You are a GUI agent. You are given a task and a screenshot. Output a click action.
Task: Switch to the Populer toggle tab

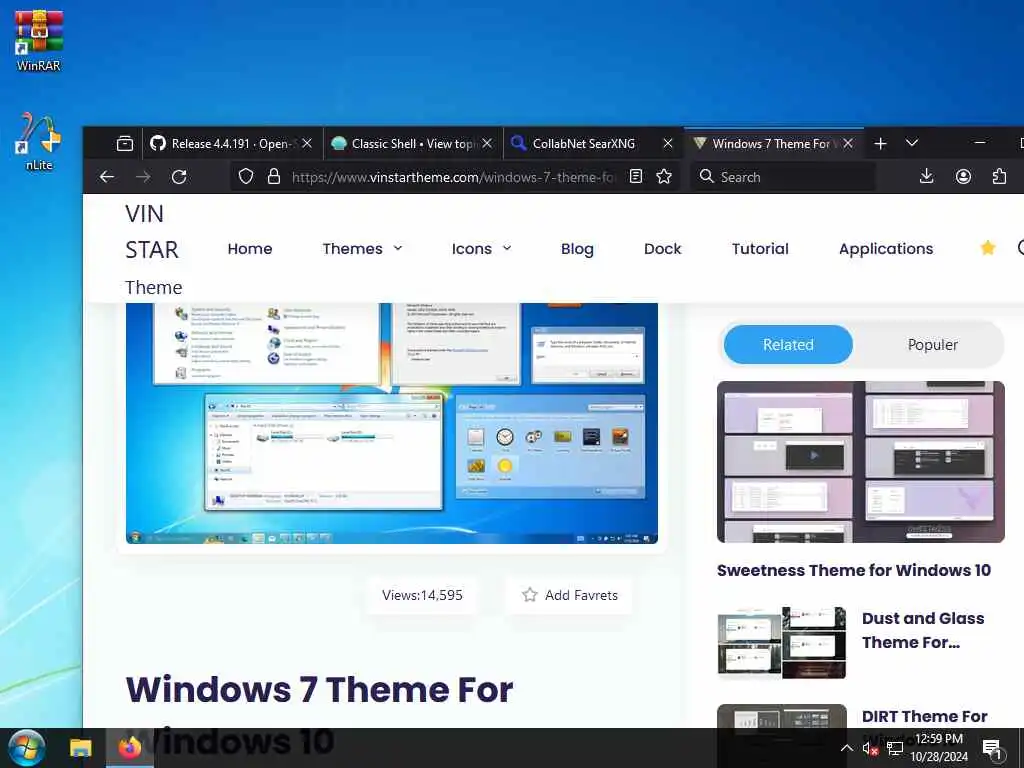click(933, 345)
